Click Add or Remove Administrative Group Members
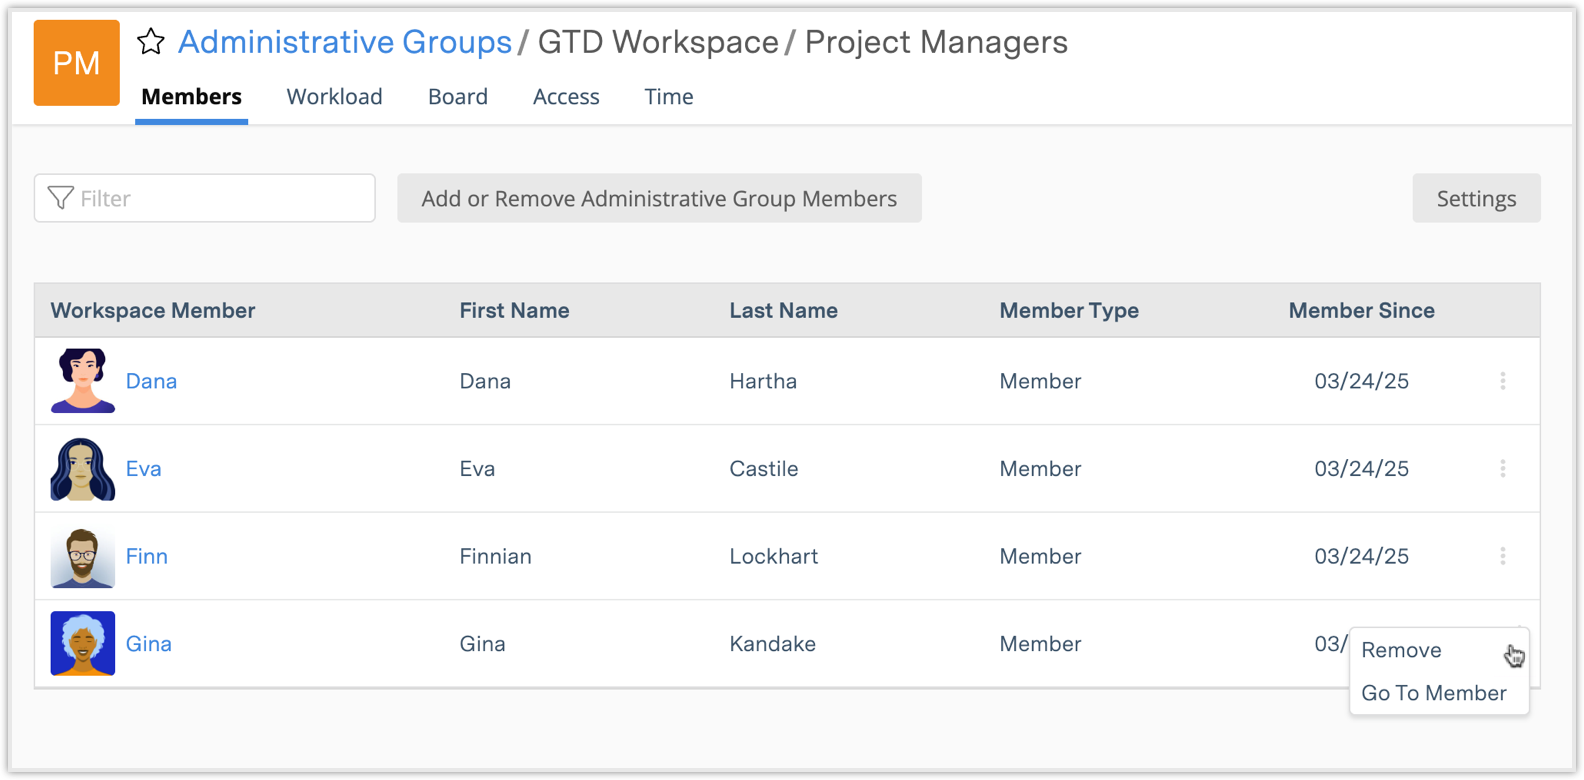Screen dimensions: 1584x780 point(659,199)
